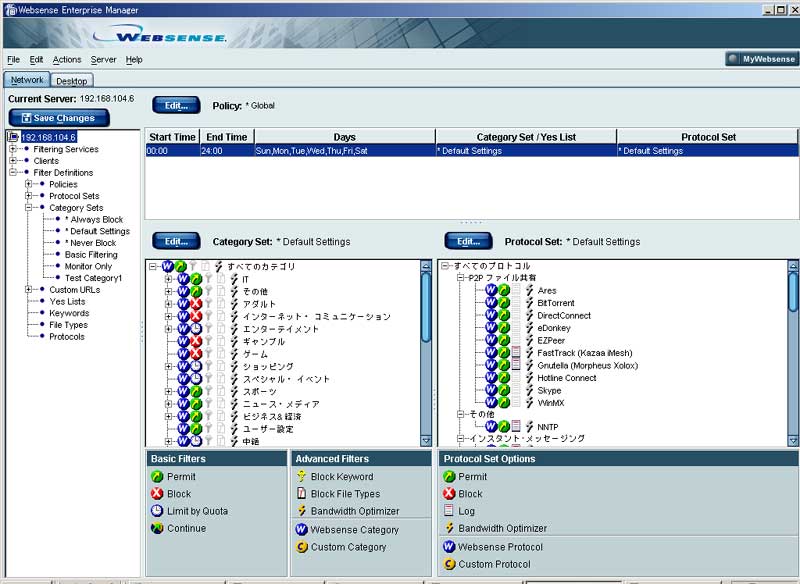Click the Permit icon in the BitTorrent row

click(504, 303)
